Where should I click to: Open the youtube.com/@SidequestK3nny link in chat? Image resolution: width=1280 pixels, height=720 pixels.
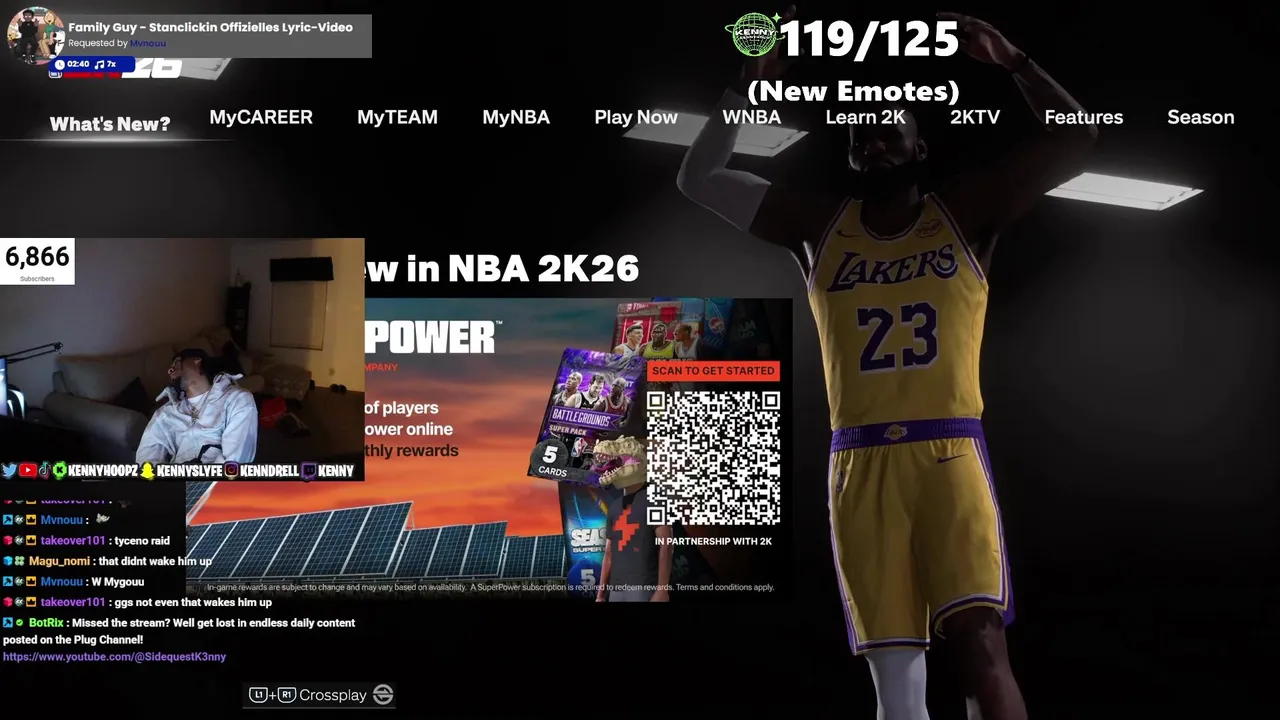tap(114, 657)
